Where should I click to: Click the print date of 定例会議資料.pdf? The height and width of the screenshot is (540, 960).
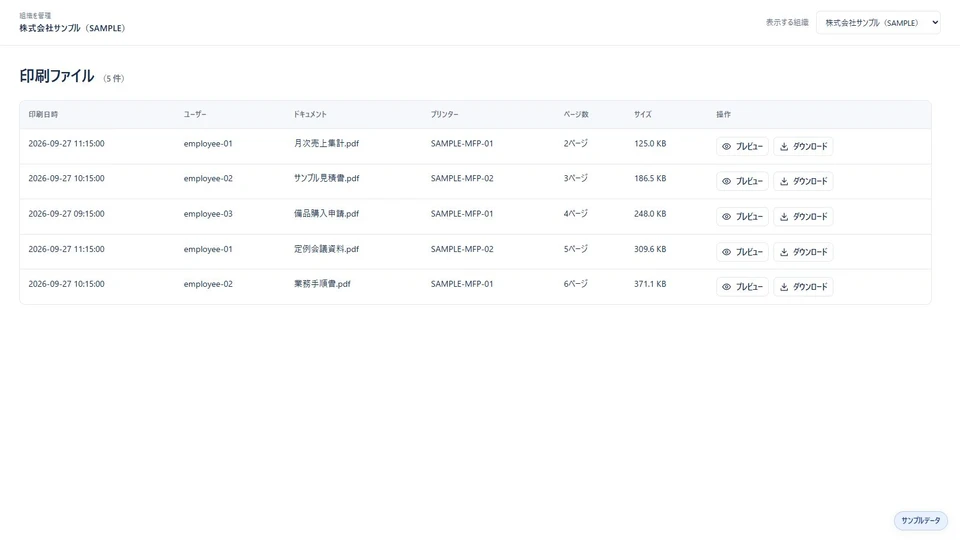tap(66, 249)
